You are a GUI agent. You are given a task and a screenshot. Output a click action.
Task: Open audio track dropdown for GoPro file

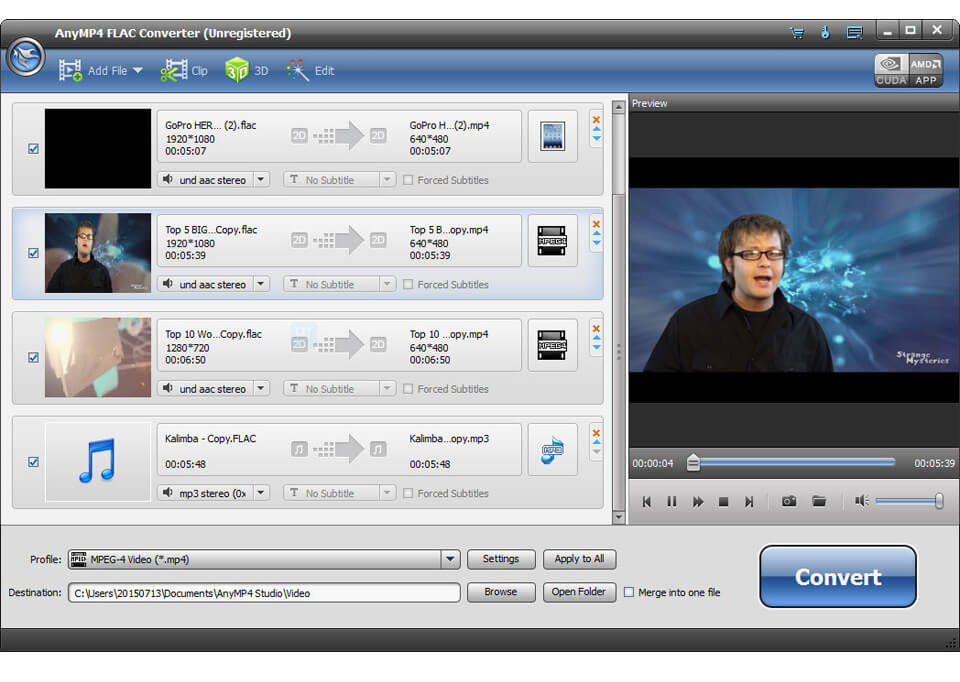(x=261, y=179)
